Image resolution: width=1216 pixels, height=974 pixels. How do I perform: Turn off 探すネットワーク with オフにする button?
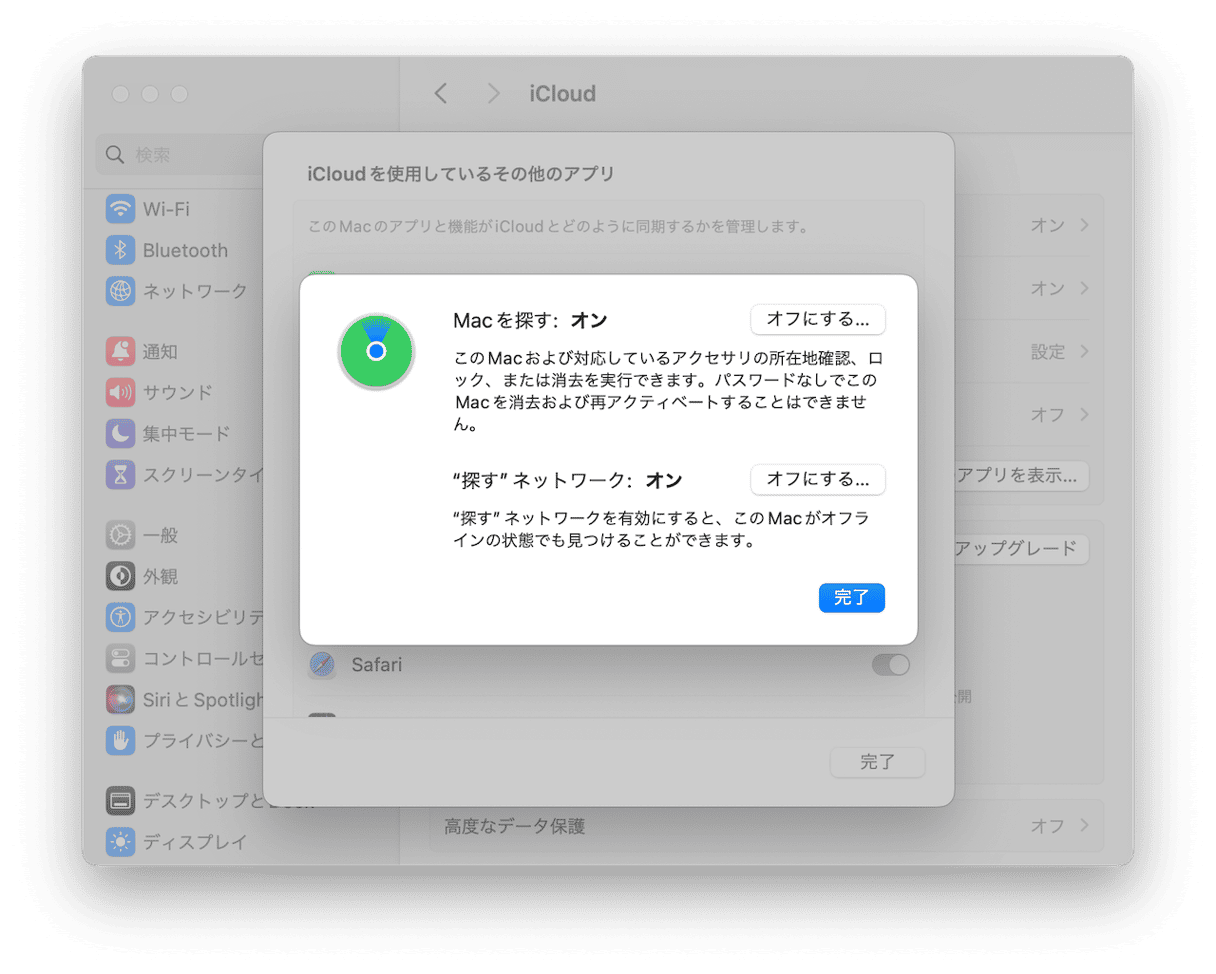click(817, 480)
